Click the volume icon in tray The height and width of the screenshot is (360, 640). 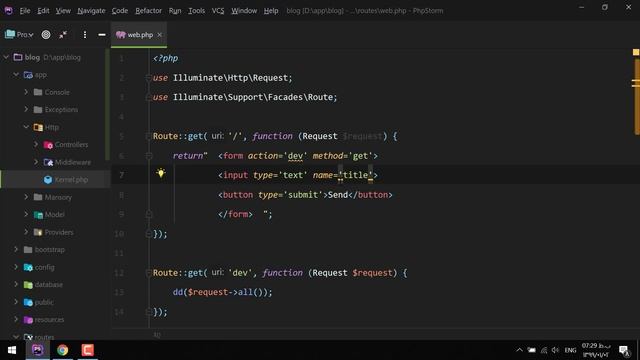click(x=555, y=350)
